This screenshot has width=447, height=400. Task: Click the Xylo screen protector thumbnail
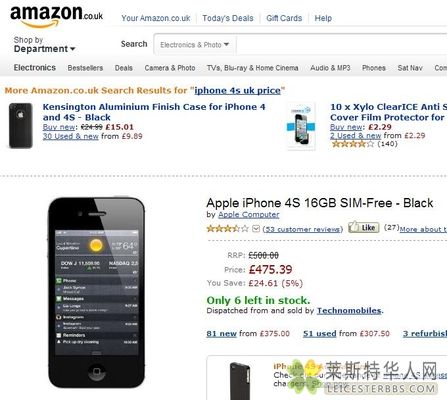coord(301,127)
